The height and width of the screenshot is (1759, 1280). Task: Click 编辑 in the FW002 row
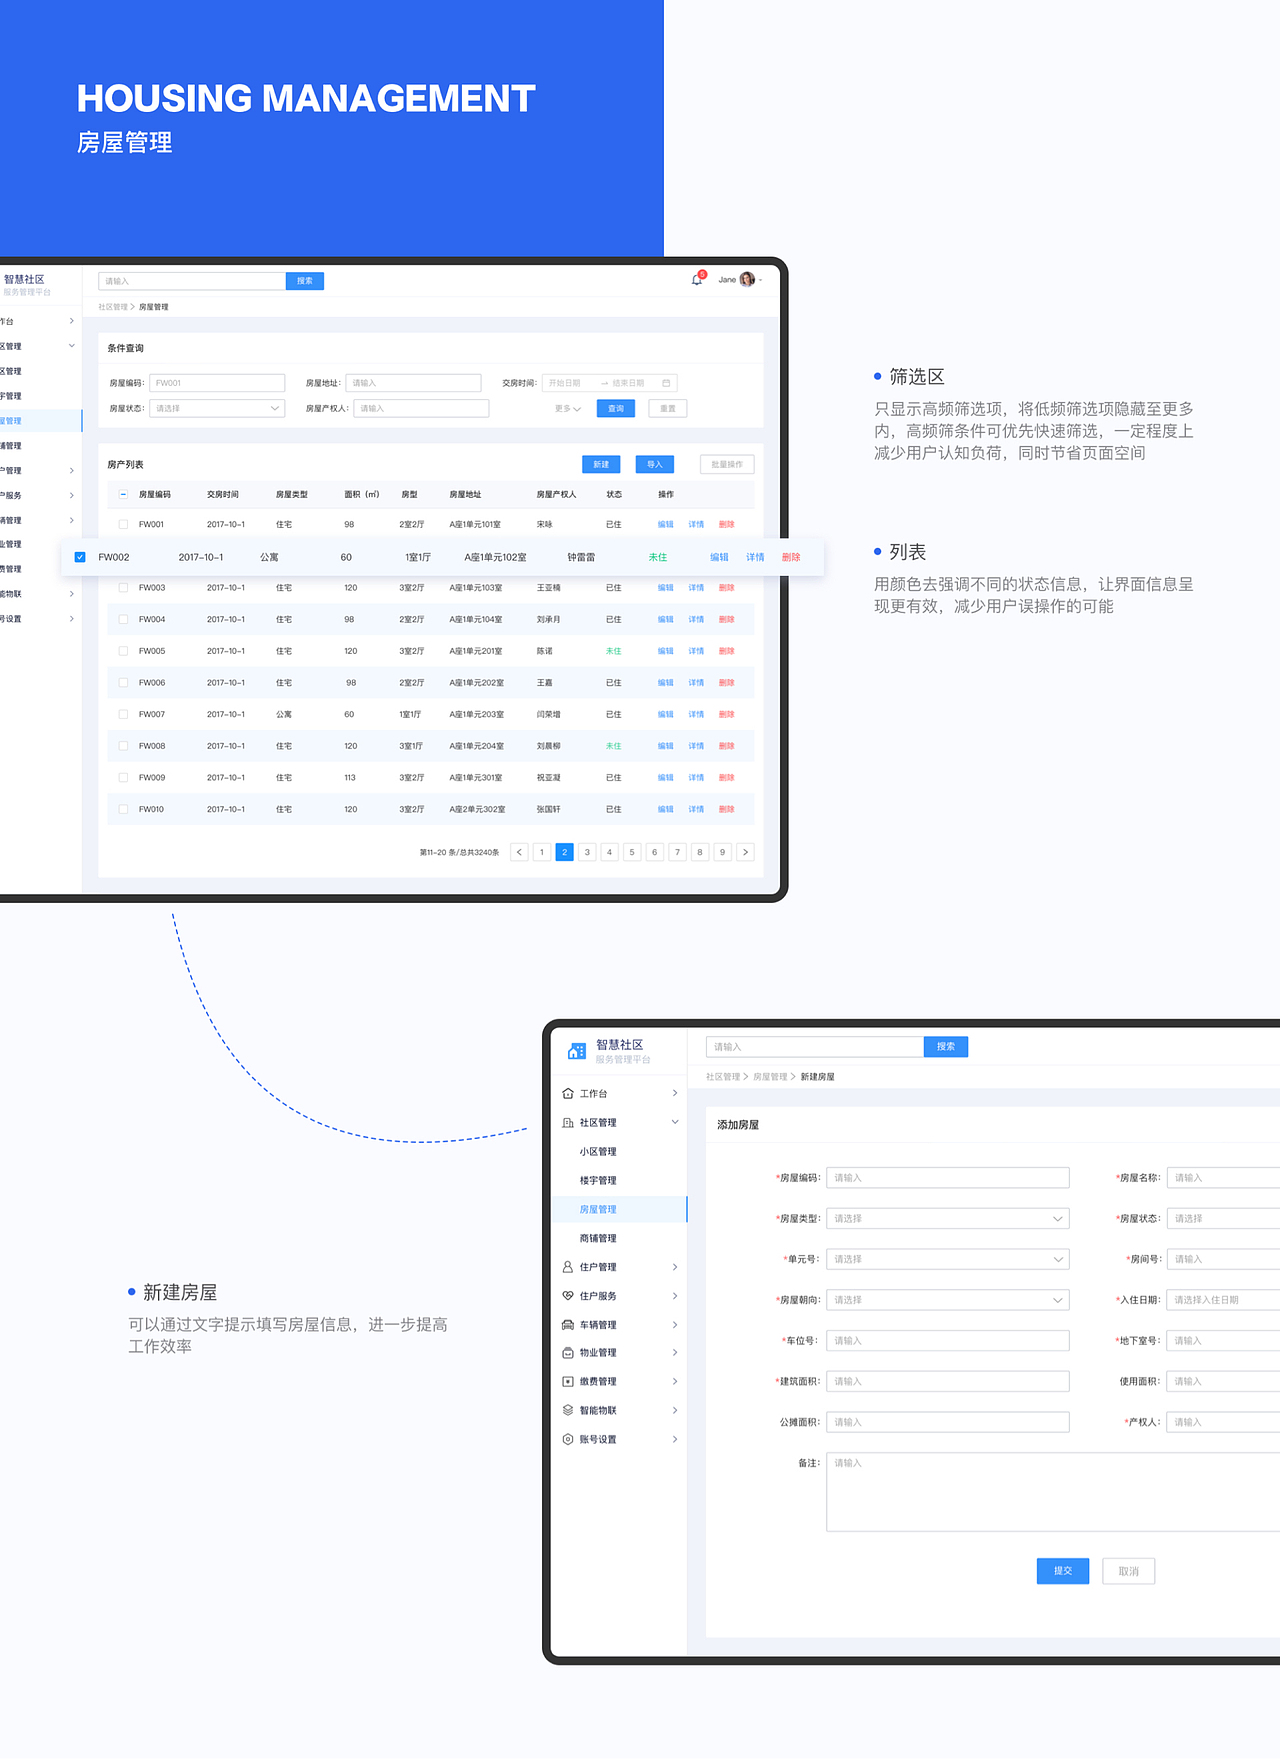(x=719, y=557)
